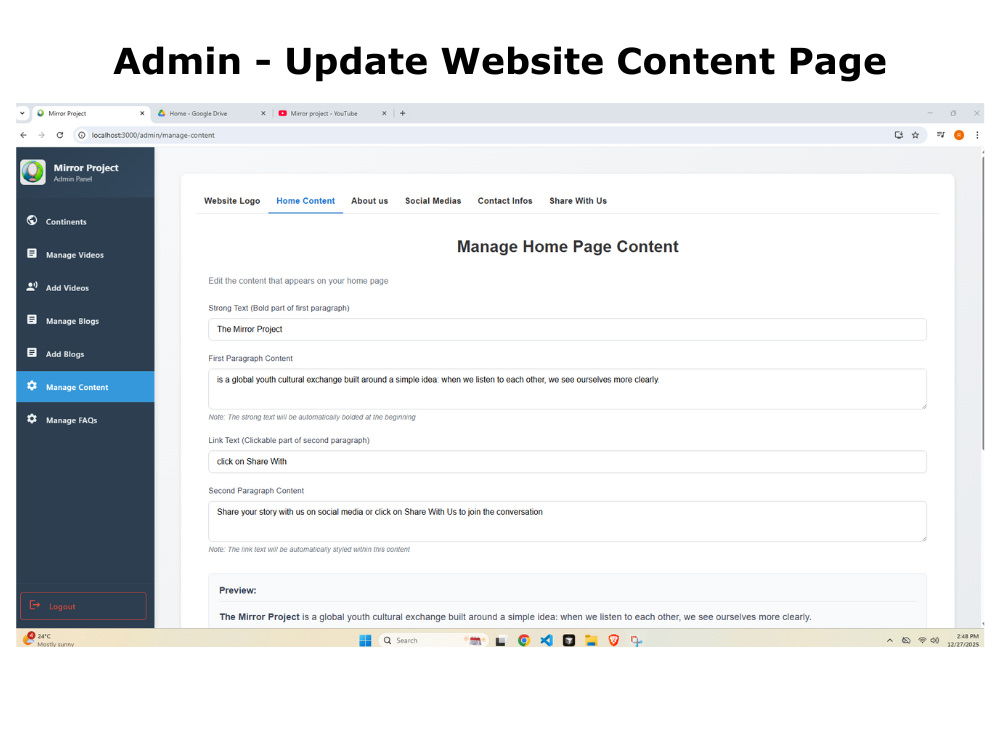Open the Windows Start button

coord(365,640)
